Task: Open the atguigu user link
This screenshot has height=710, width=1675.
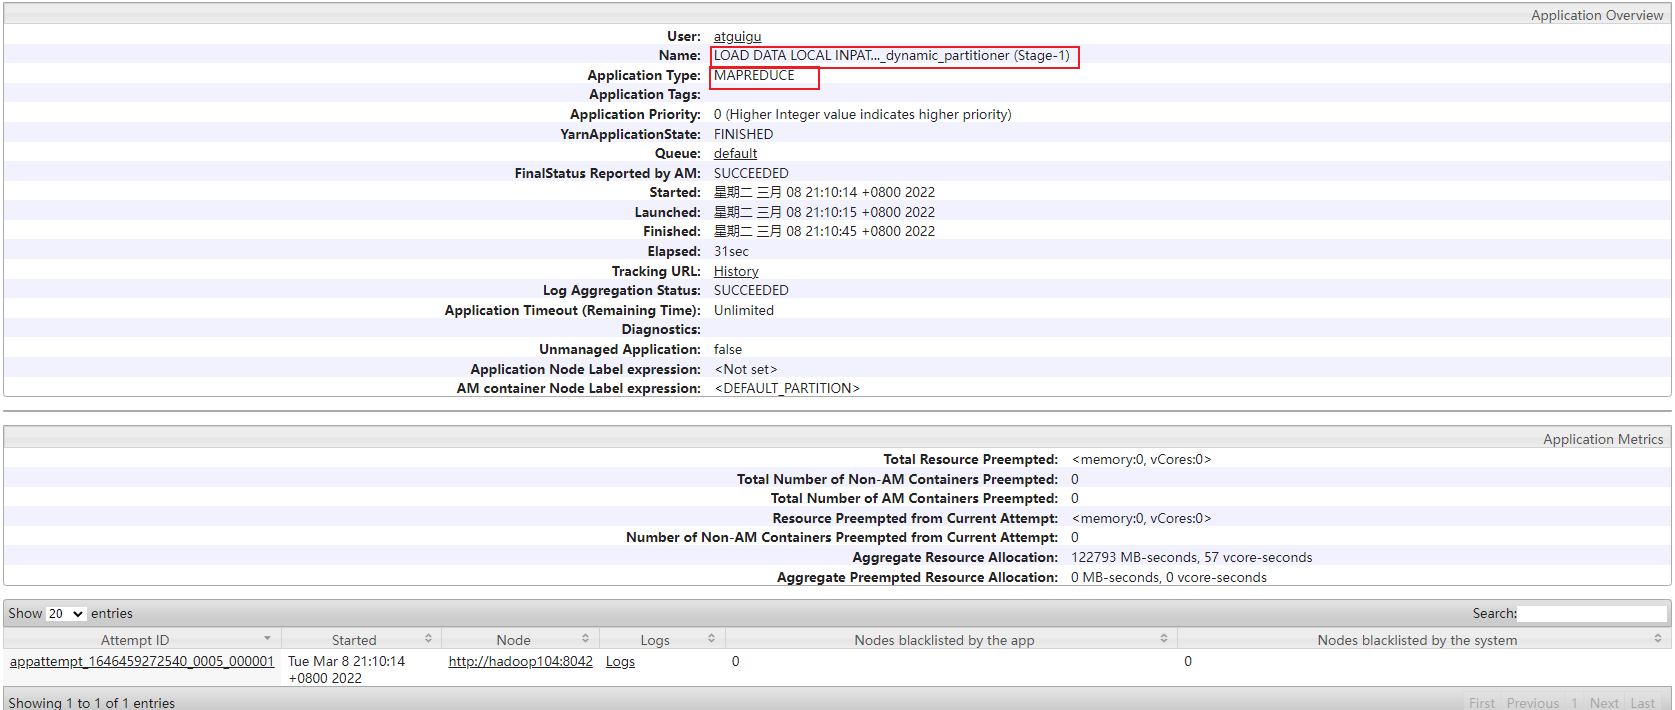Action: point(737,37)
